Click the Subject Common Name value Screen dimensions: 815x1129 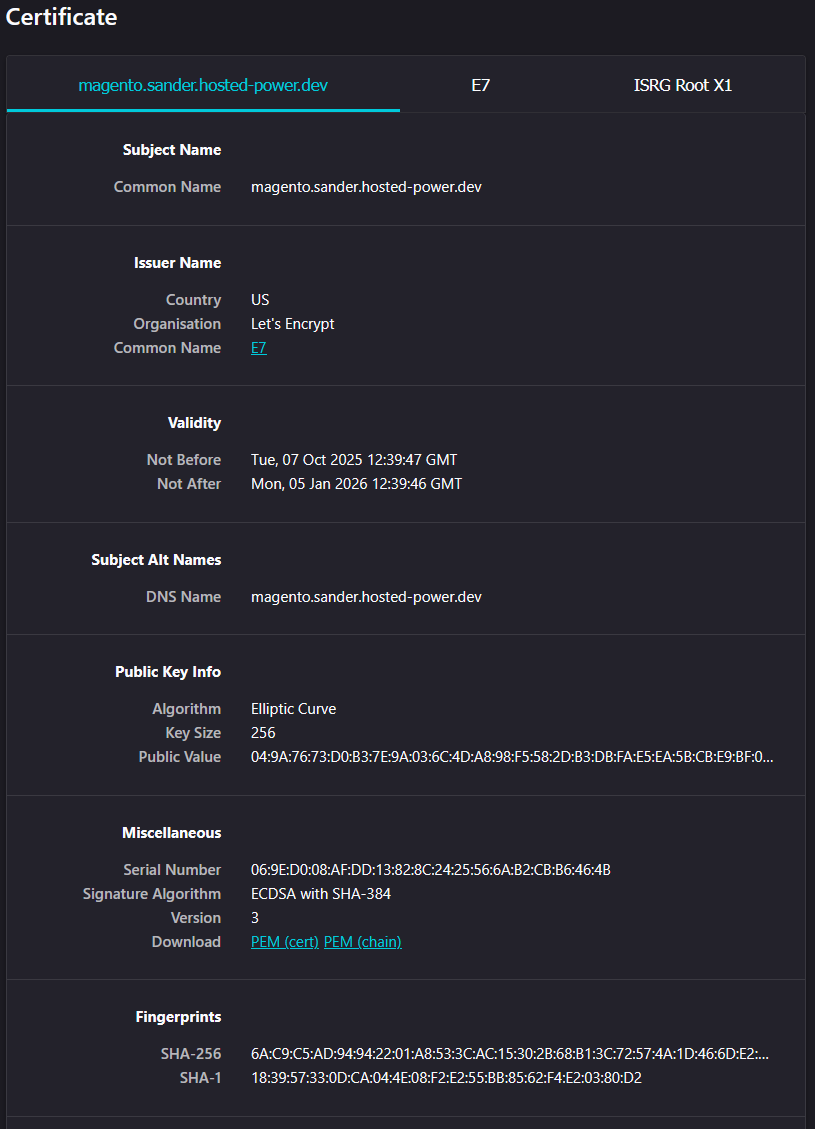366,186
